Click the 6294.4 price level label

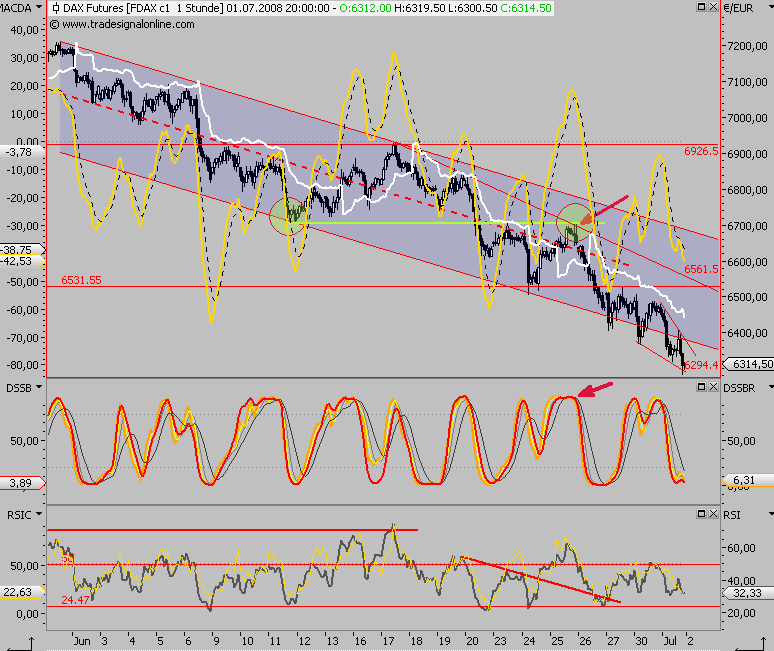pos(701,365)
